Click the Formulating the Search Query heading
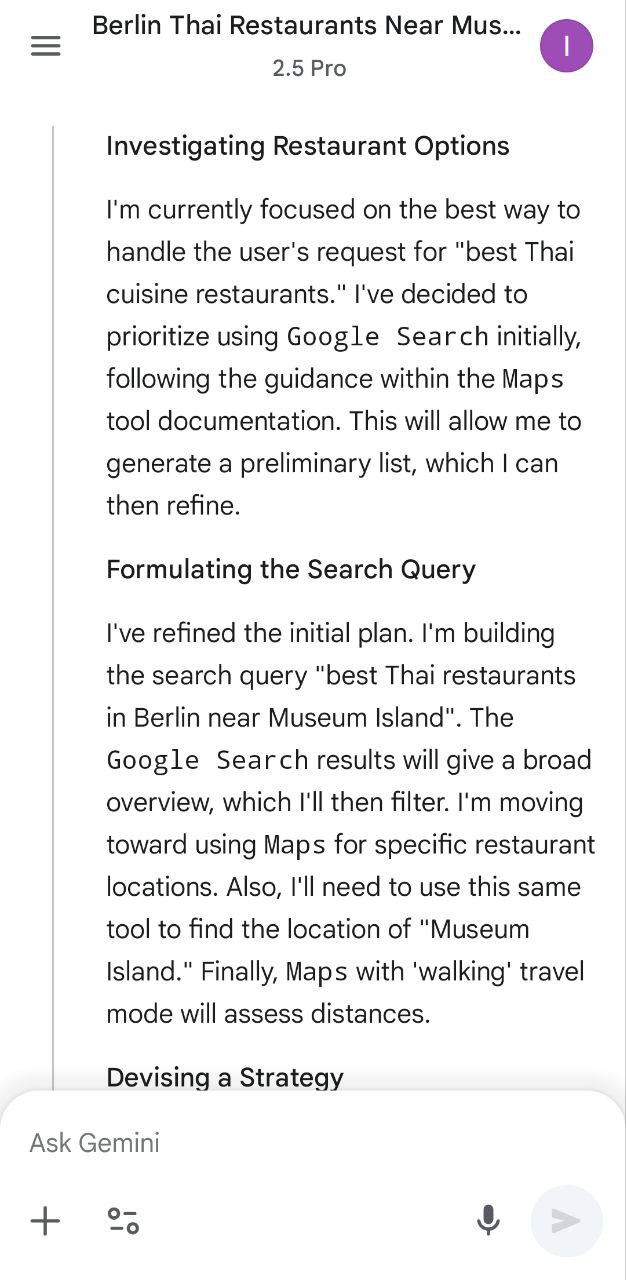 point(291,569)
